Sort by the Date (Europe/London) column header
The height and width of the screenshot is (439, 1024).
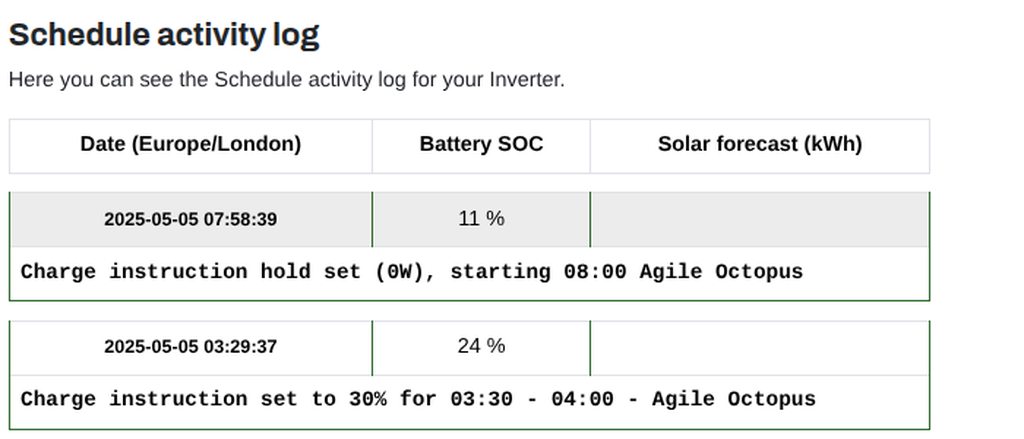pyautogui.click(x=190, y=144)
